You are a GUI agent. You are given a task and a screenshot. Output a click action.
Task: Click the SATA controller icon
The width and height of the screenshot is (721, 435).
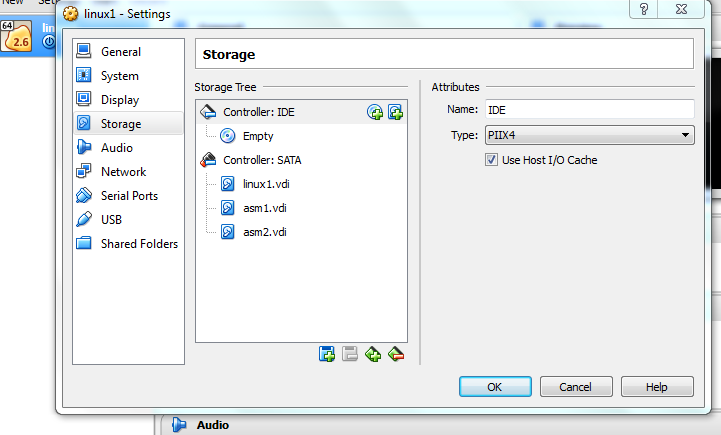click(x=208, y=160)
